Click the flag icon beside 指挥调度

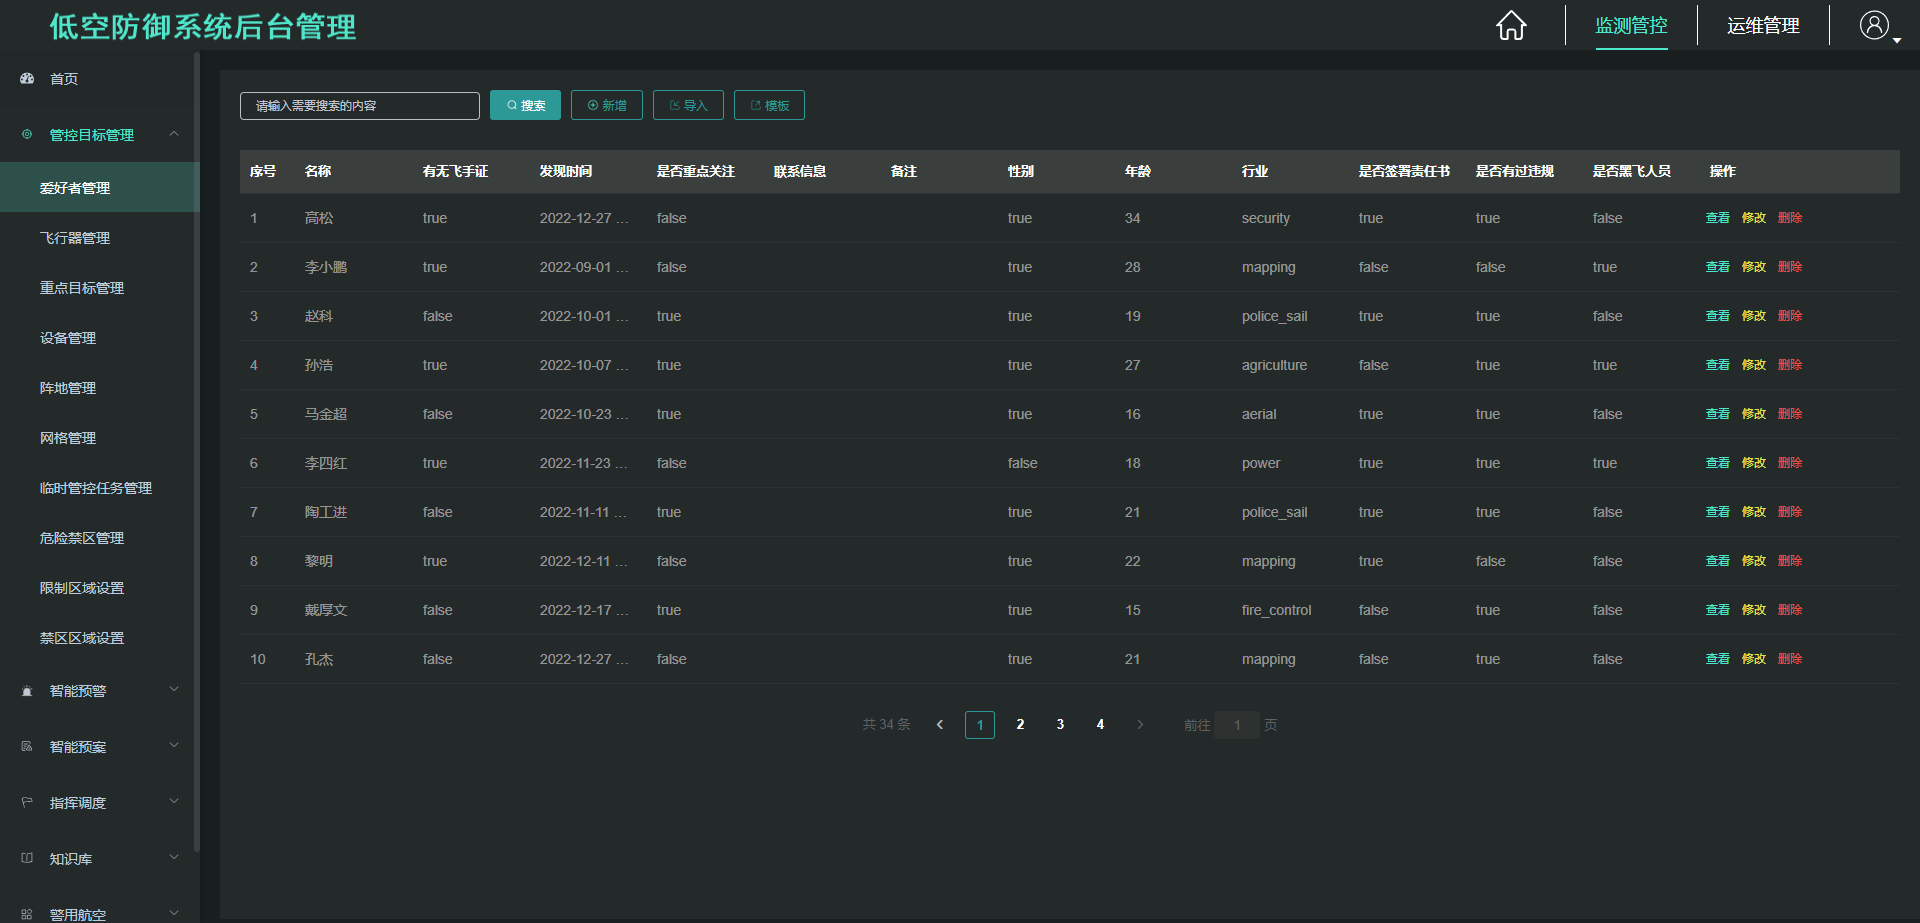pyautogui.click(x=27, y=803)
